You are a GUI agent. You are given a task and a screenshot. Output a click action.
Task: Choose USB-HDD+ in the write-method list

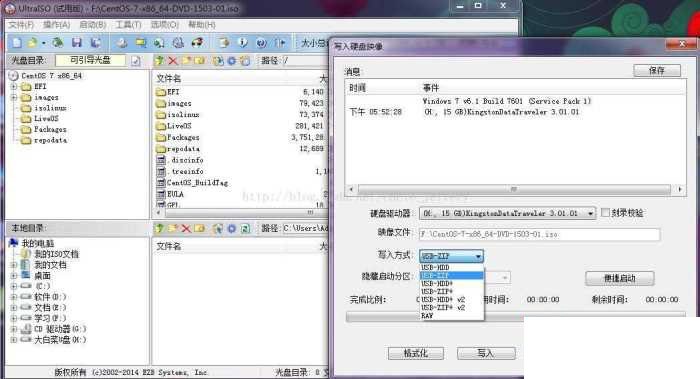[452, 283]
